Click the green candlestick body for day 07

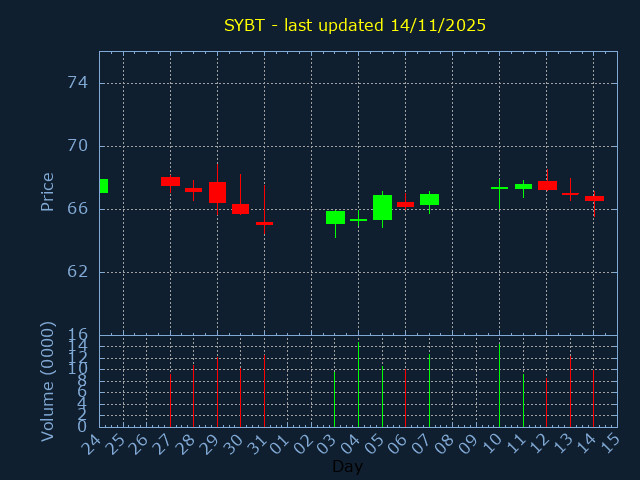(x=429, y=199)
